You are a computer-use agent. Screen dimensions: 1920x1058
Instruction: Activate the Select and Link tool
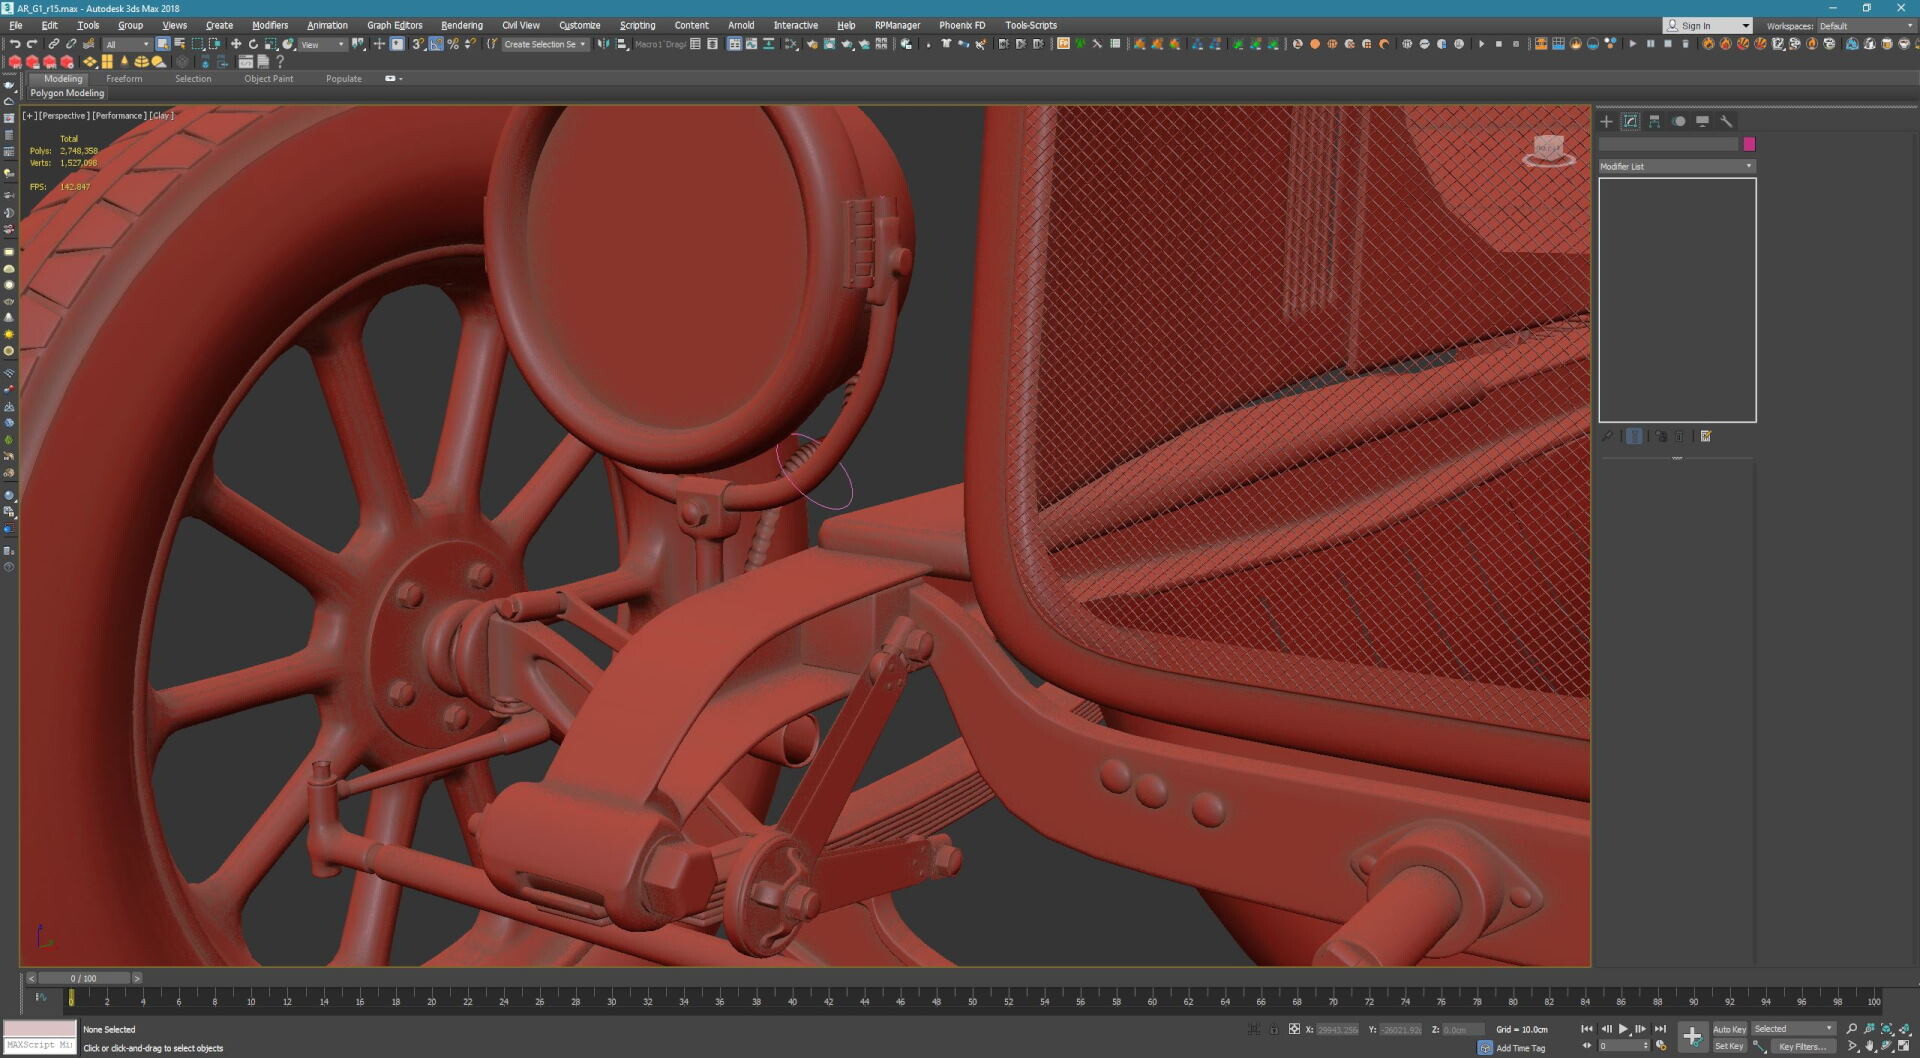pos(54,44)
